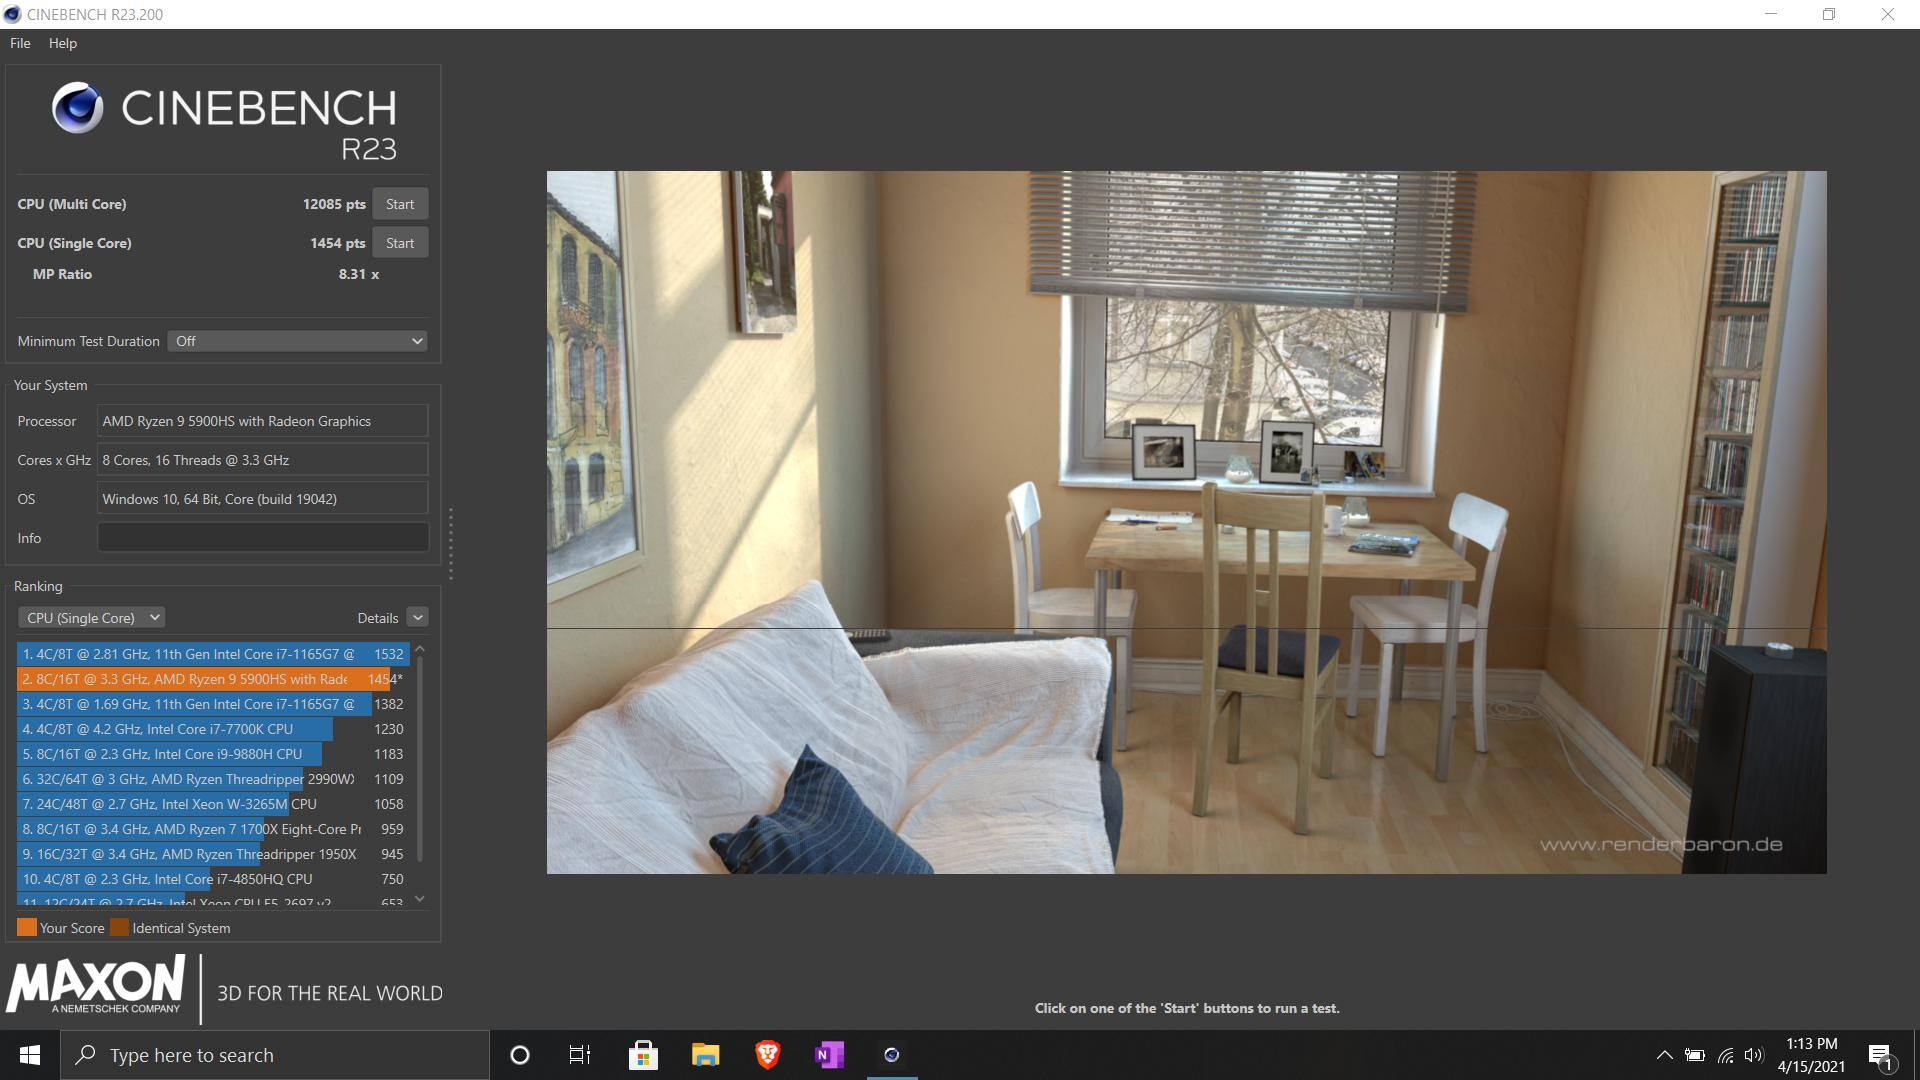The height and width of the screenshot is (1080, 1920).
Task: Launch Brave browser from taskbar
Action: coord(767,1055)
